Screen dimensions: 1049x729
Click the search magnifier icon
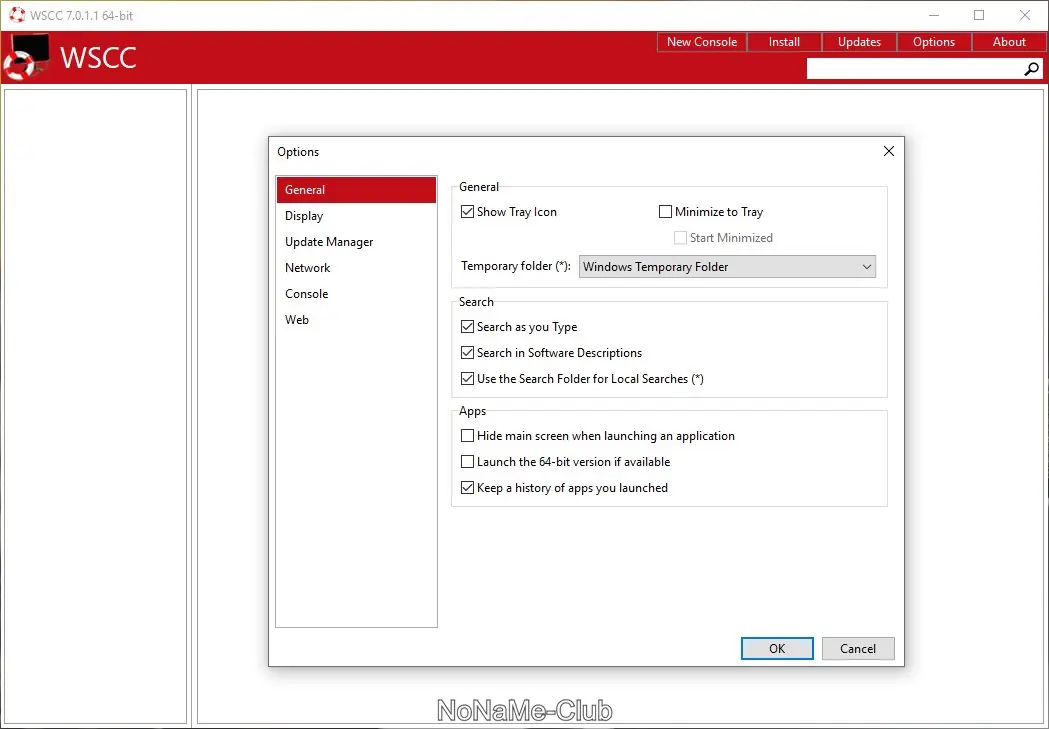tap(1032, 69)
